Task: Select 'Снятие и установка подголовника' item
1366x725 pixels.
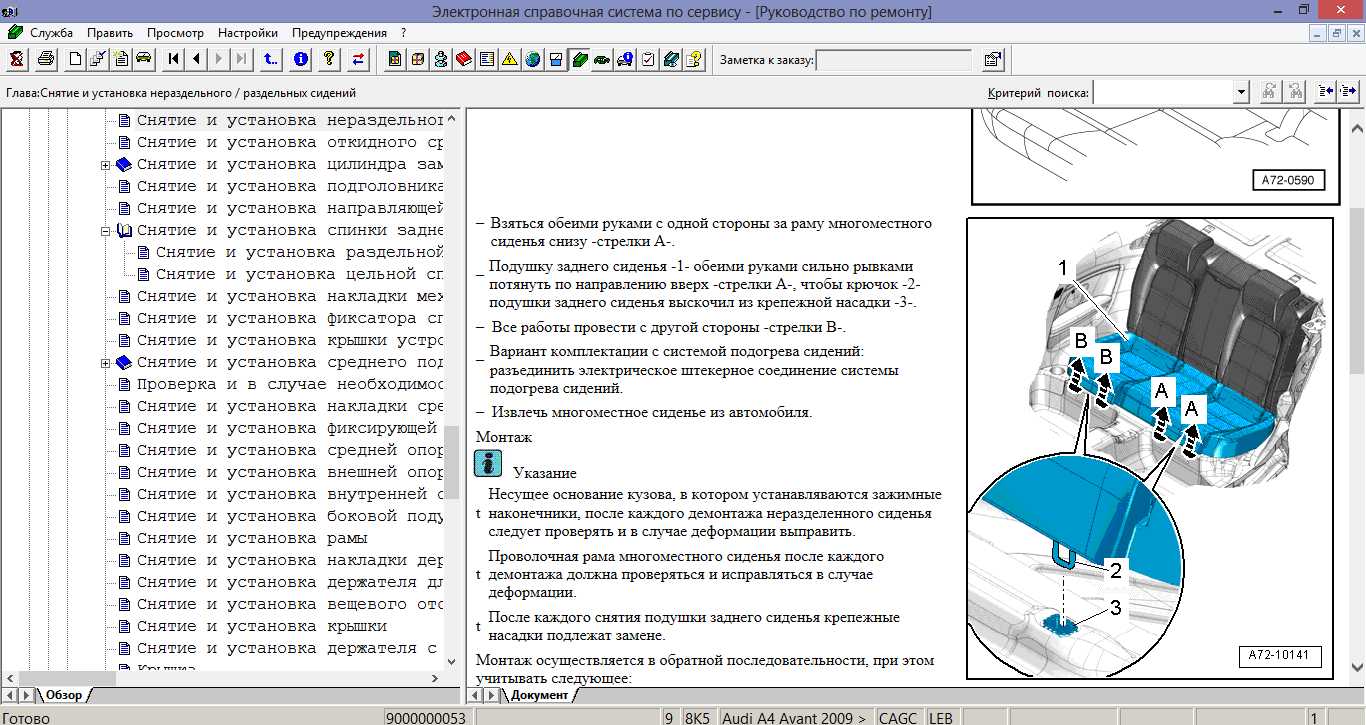Action: 289,187
